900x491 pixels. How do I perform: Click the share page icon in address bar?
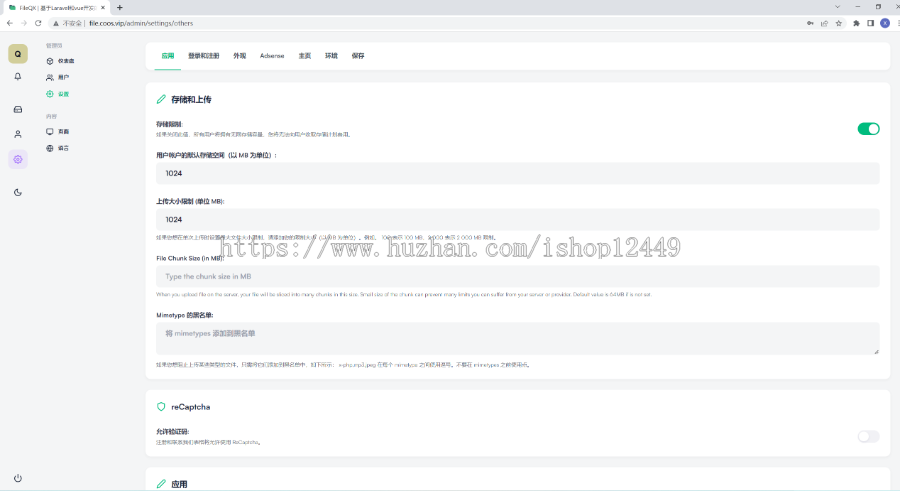pyautogui.click(x=824, y=23)
